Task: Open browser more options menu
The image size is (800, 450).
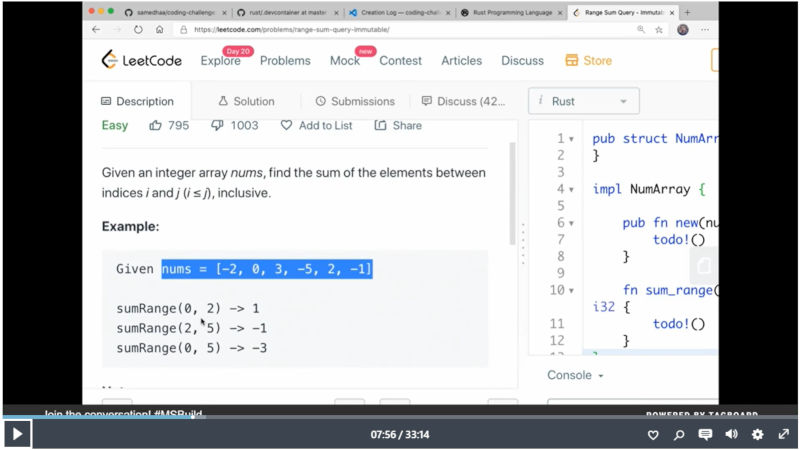Action: [x=705, y=30]
